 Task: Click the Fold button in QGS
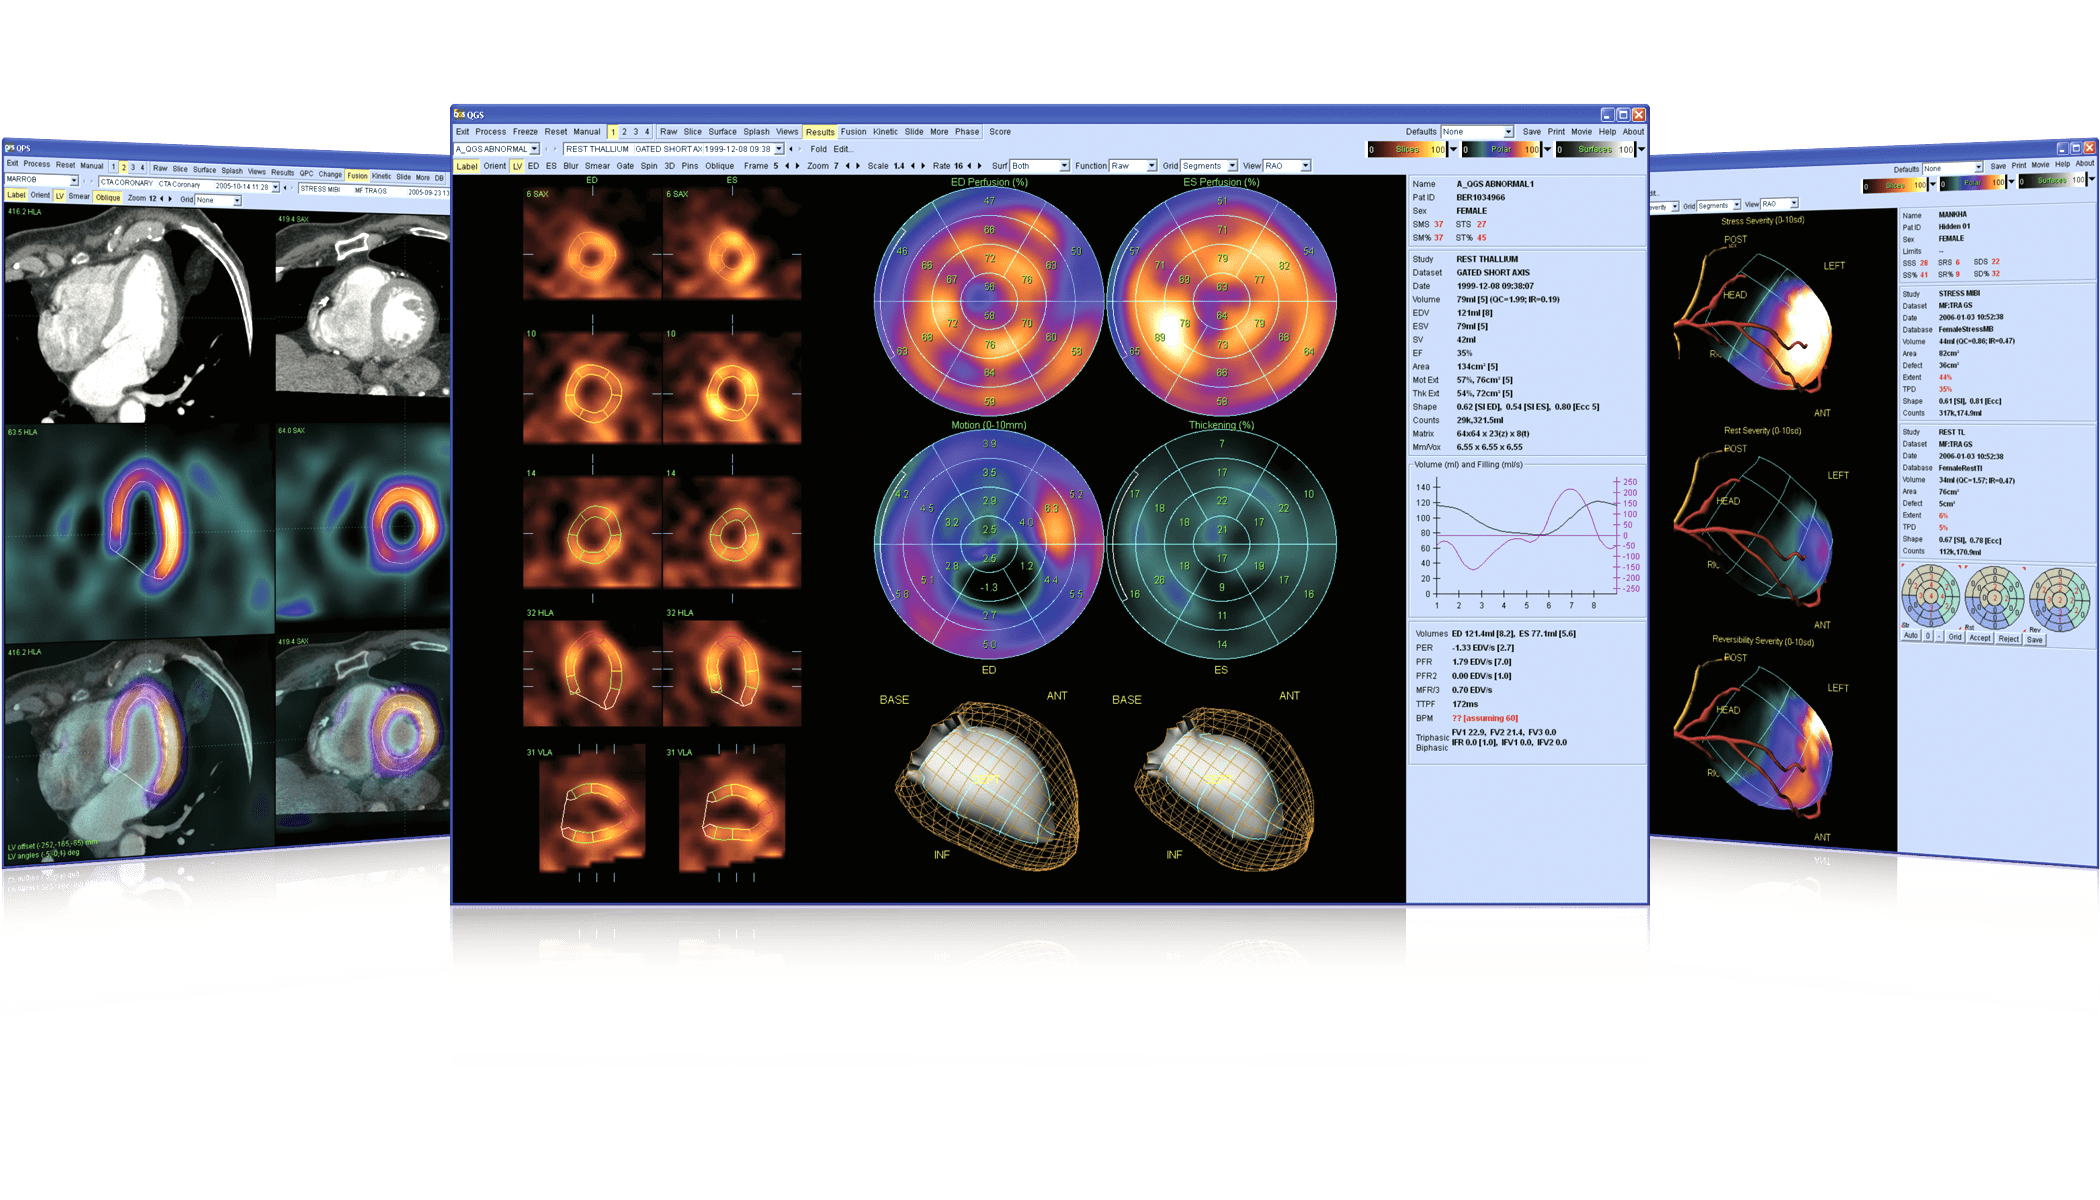point(818,149)
